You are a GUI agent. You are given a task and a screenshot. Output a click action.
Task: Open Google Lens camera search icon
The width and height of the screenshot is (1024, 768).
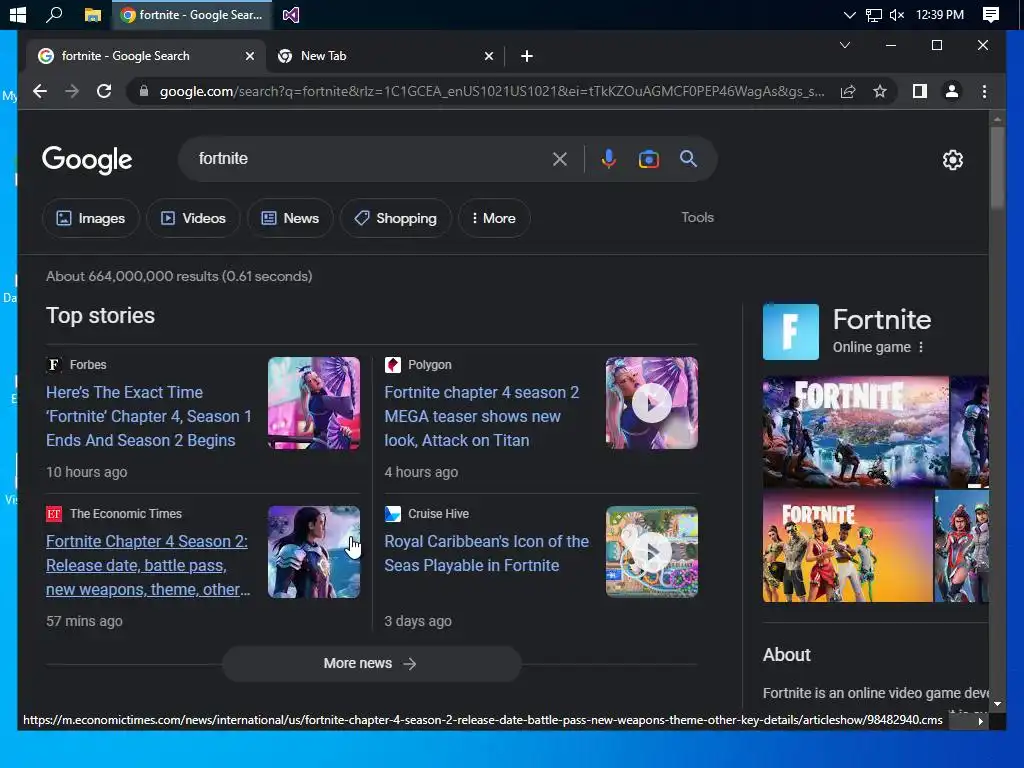(648, 159)
